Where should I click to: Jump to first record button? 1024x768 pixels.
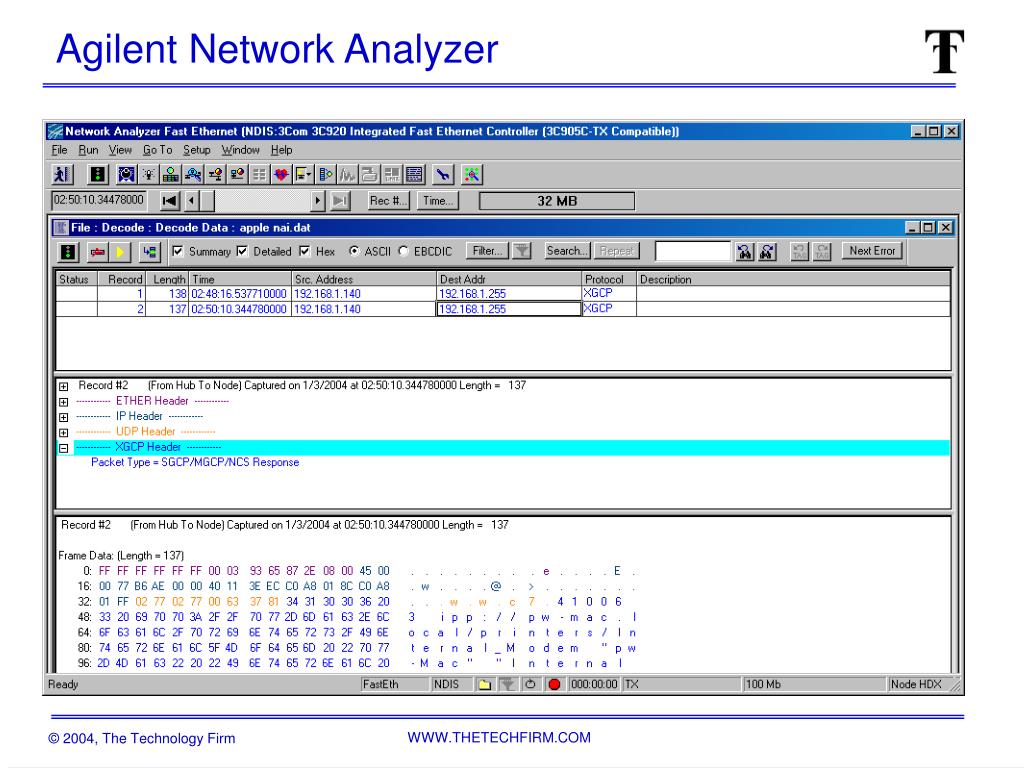(x=170, y=200)
